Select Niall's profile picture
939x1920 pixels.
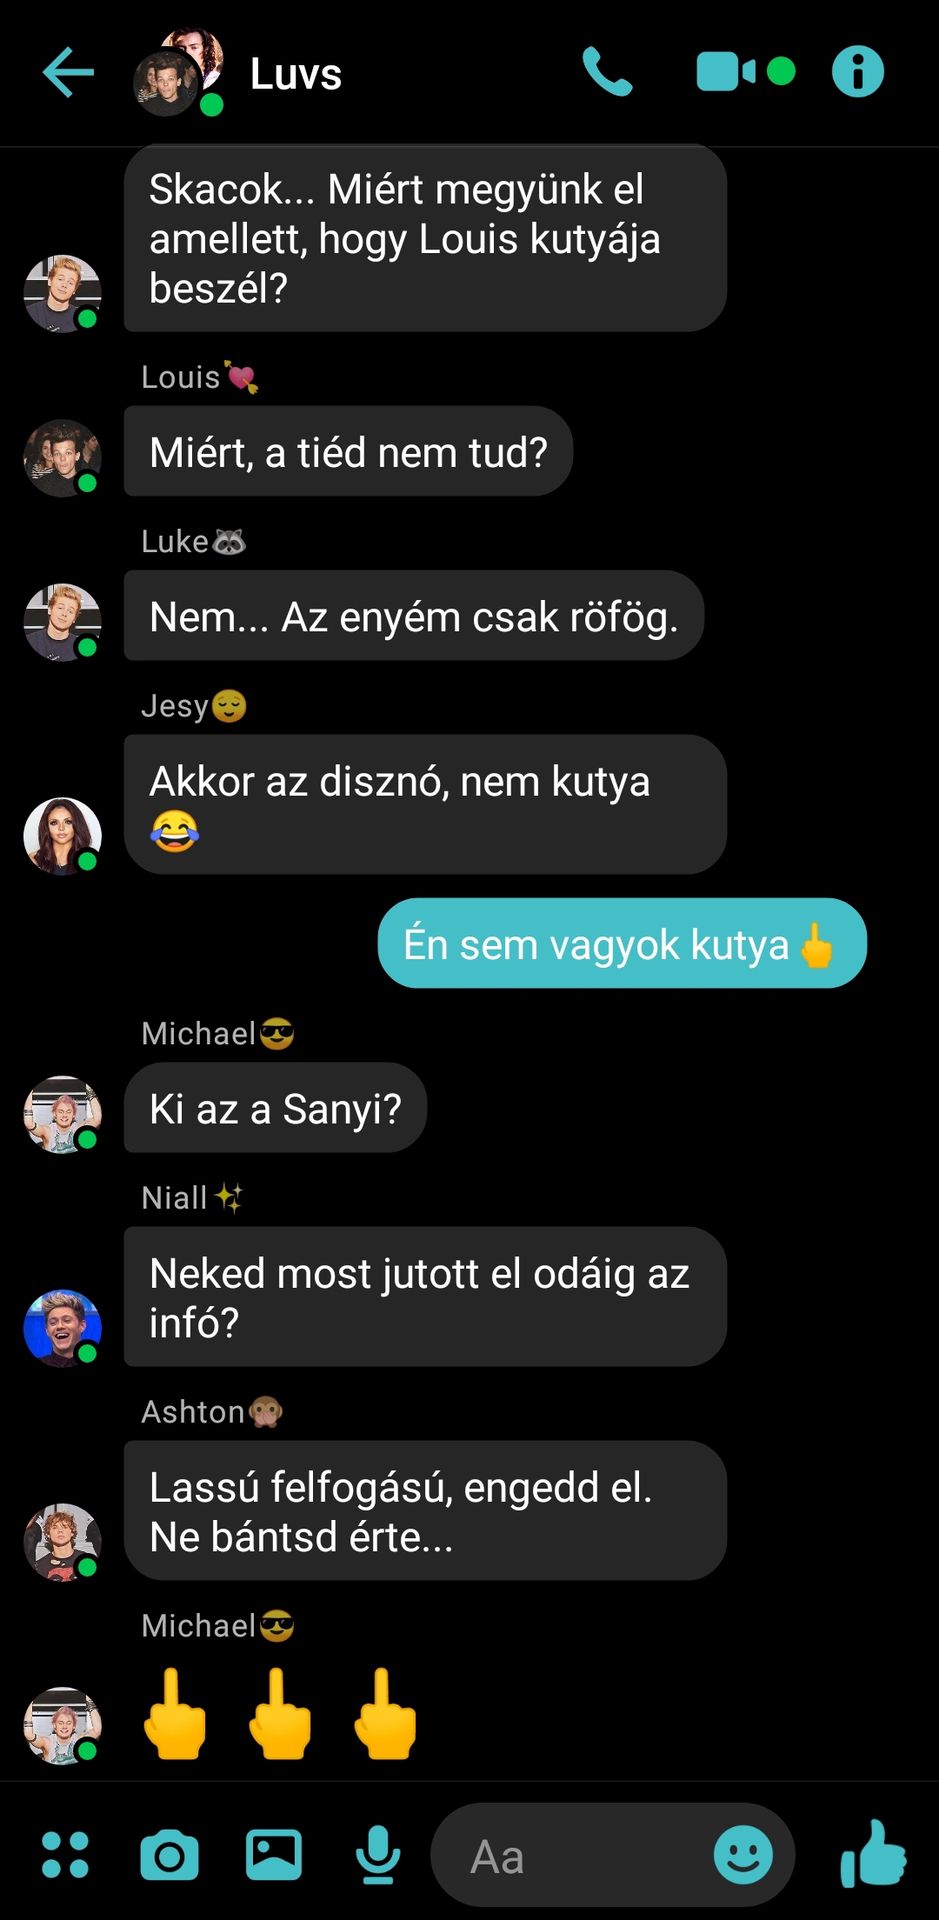(62, 1328)
